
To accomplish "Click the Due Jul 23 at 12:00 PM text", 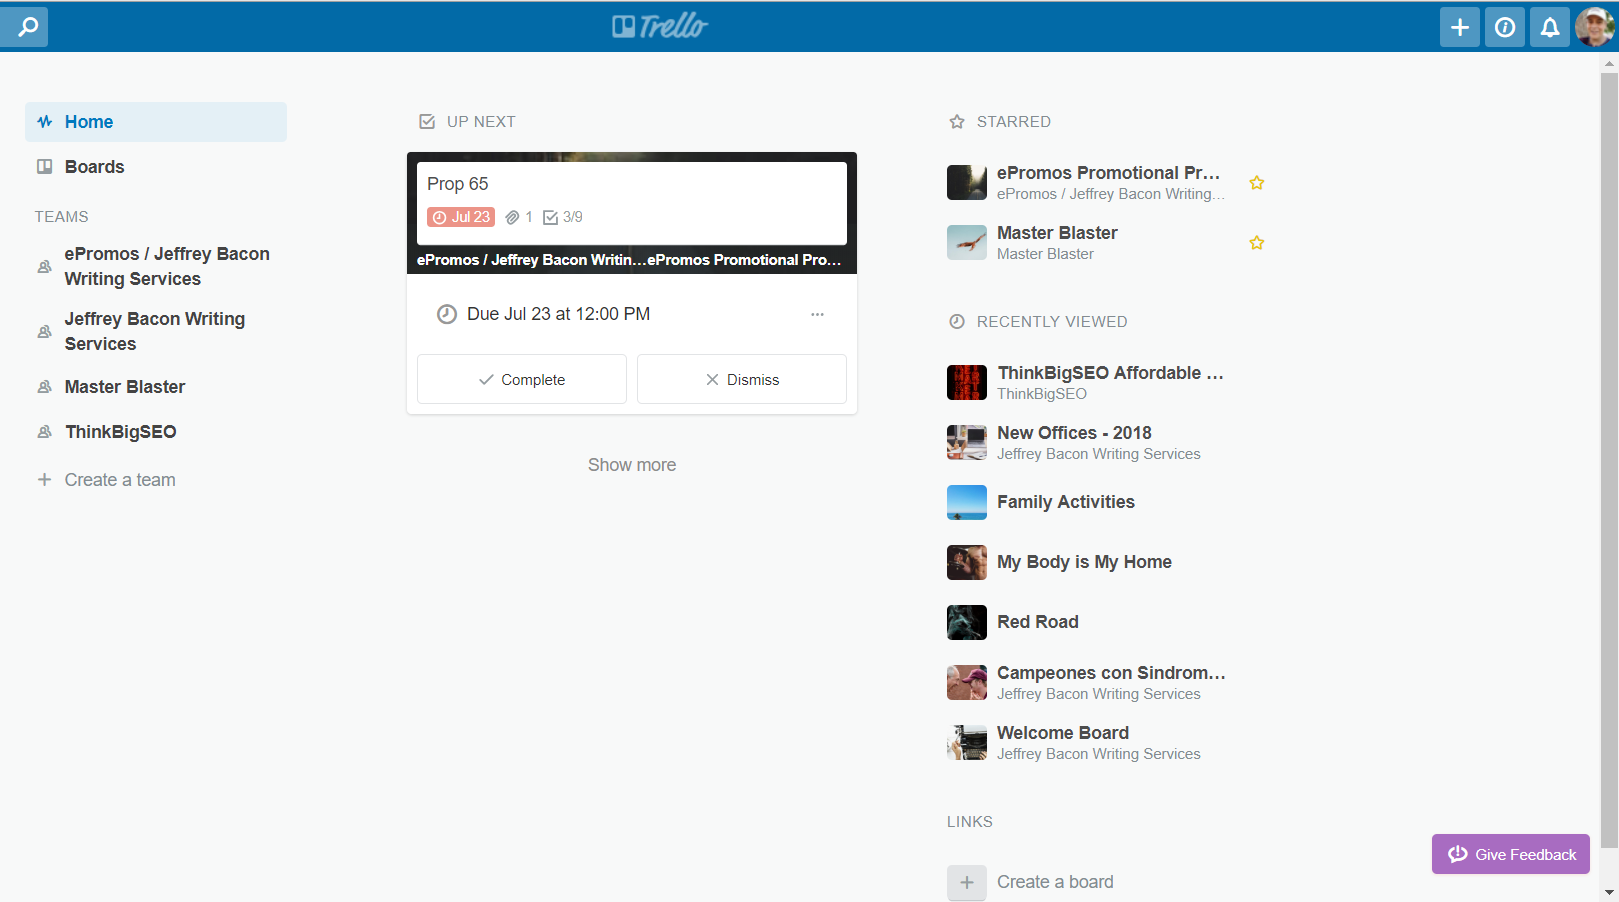I will [x=558, y=314].
